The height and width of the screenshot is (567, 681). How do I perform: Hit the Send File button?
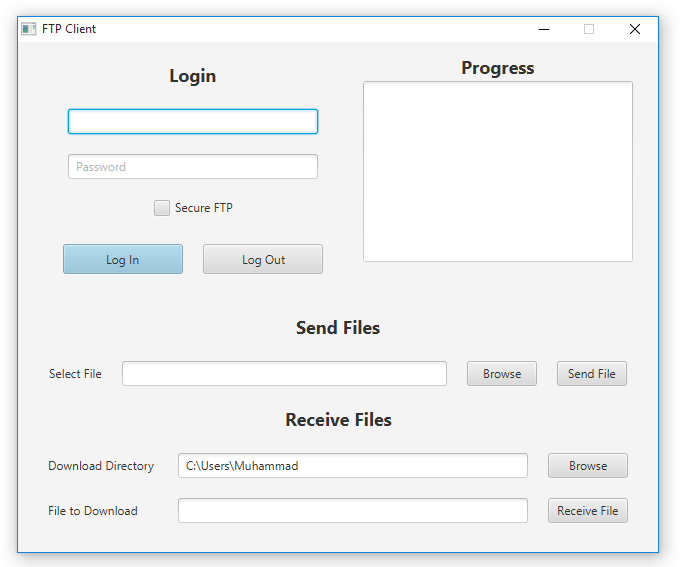[592, 374]
